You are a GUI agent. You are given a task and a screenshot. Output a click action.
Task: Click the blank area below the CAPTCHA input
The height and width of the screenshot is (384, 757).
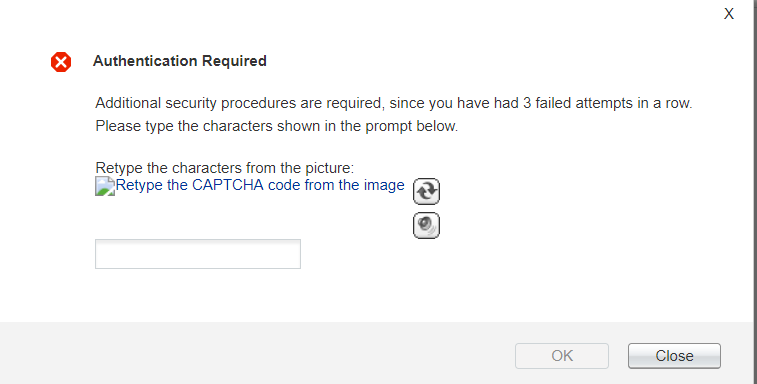[198, 295]
